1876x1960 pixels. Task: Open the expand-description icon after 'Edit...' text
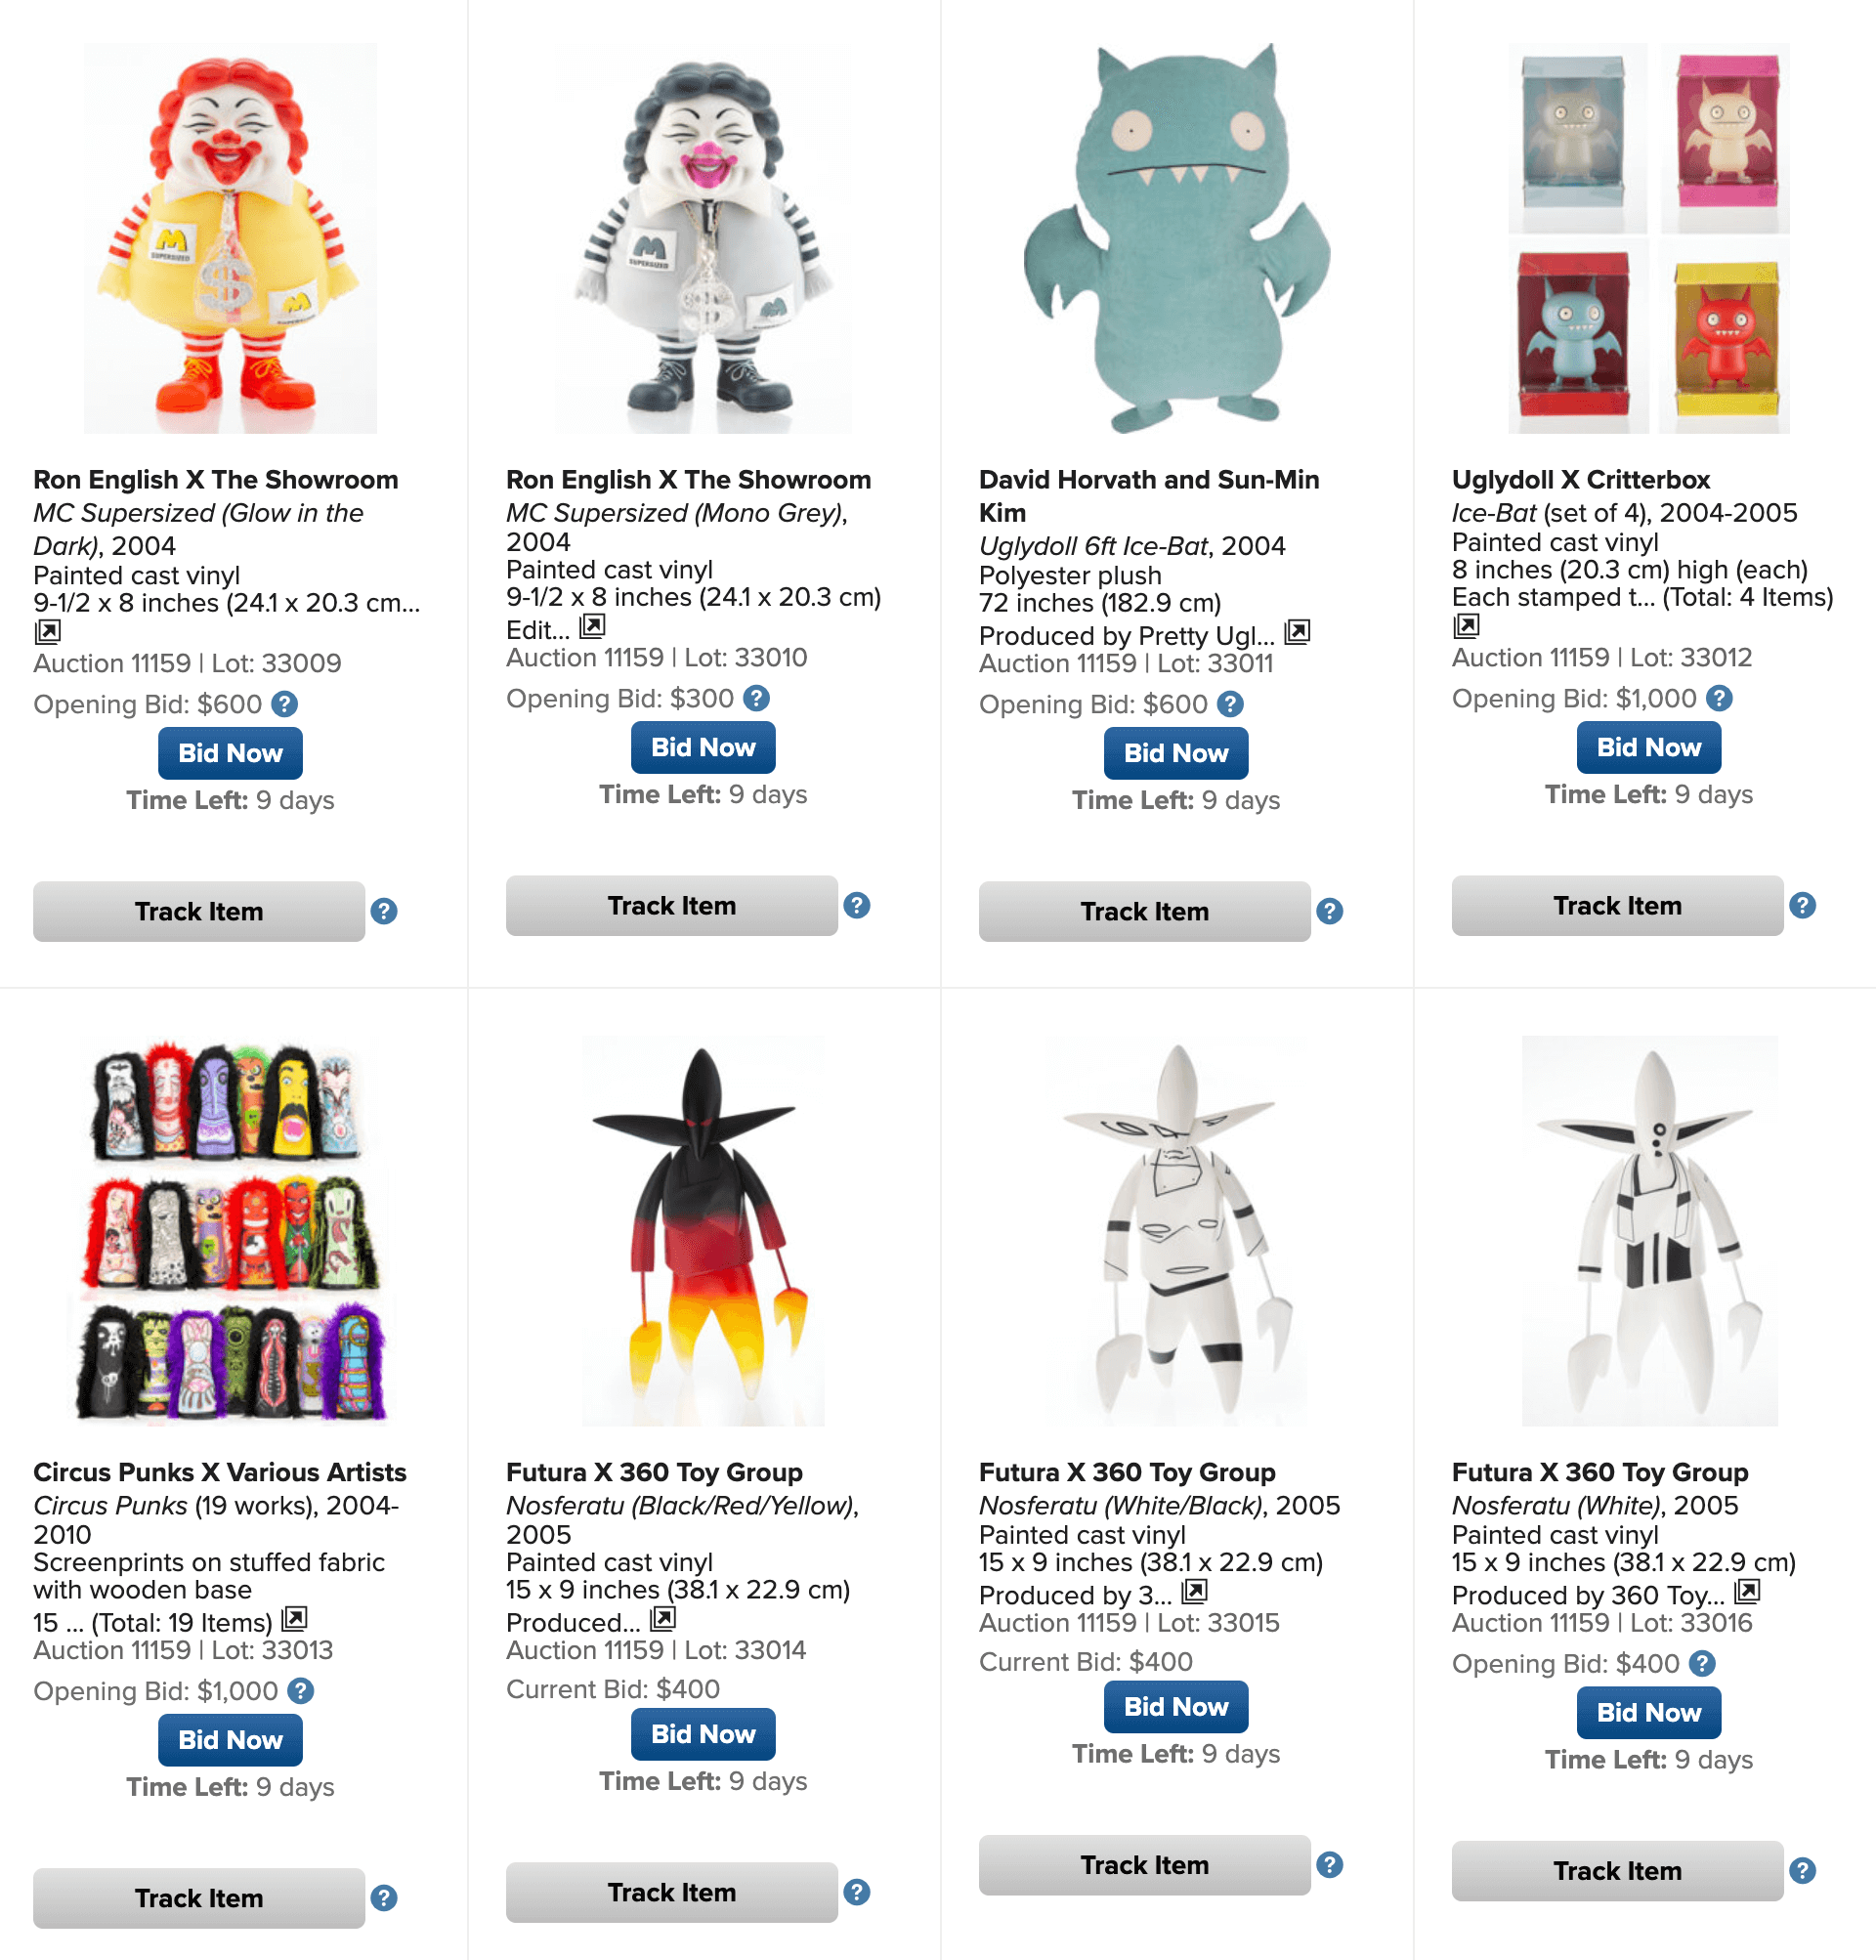tap(592, 626)
